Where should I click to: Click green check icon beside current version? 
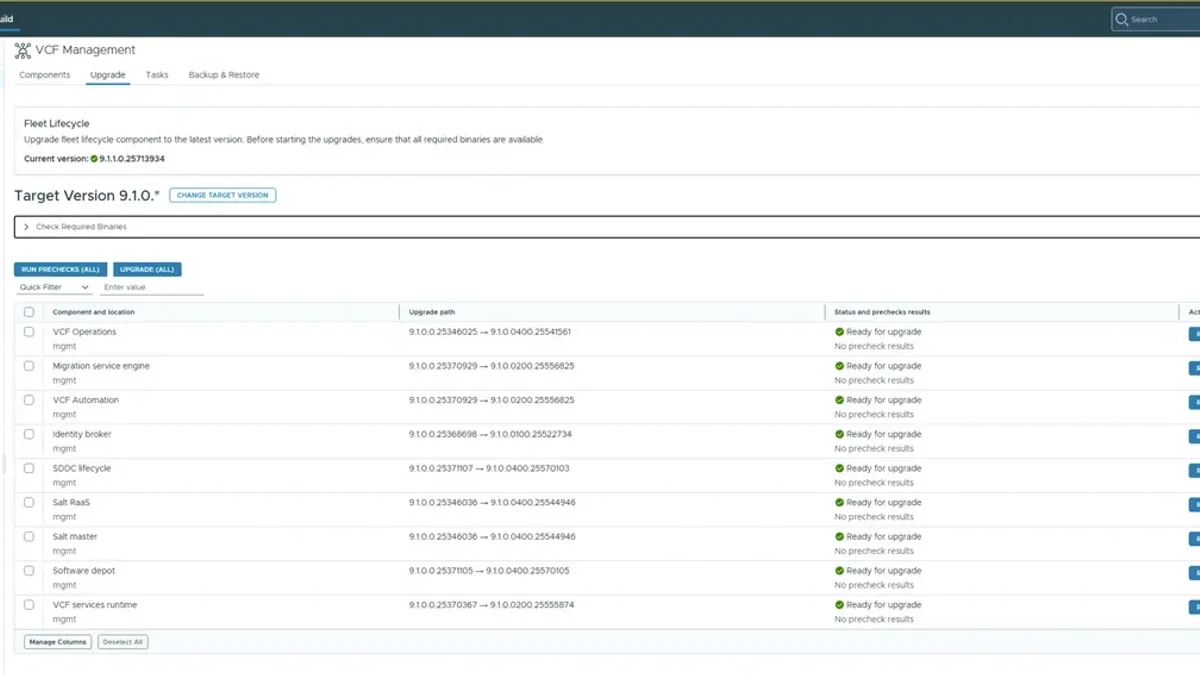[94, 159]
